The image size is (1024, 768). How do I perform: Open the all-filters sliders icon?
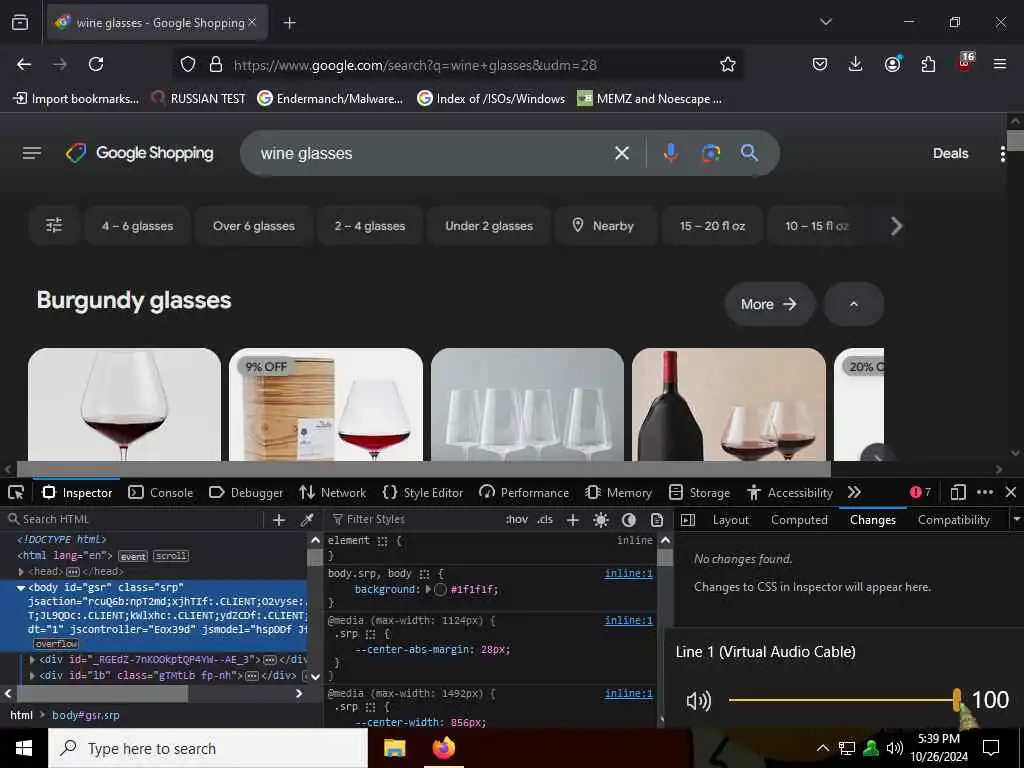pyautogui.click(x=54, y=225)
